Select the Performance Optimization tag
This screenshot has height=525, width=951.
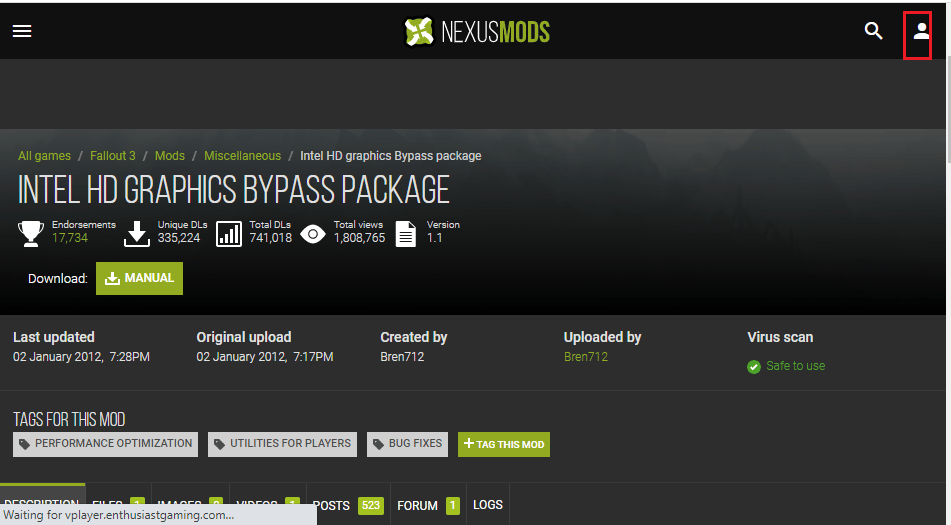point(106,444)
